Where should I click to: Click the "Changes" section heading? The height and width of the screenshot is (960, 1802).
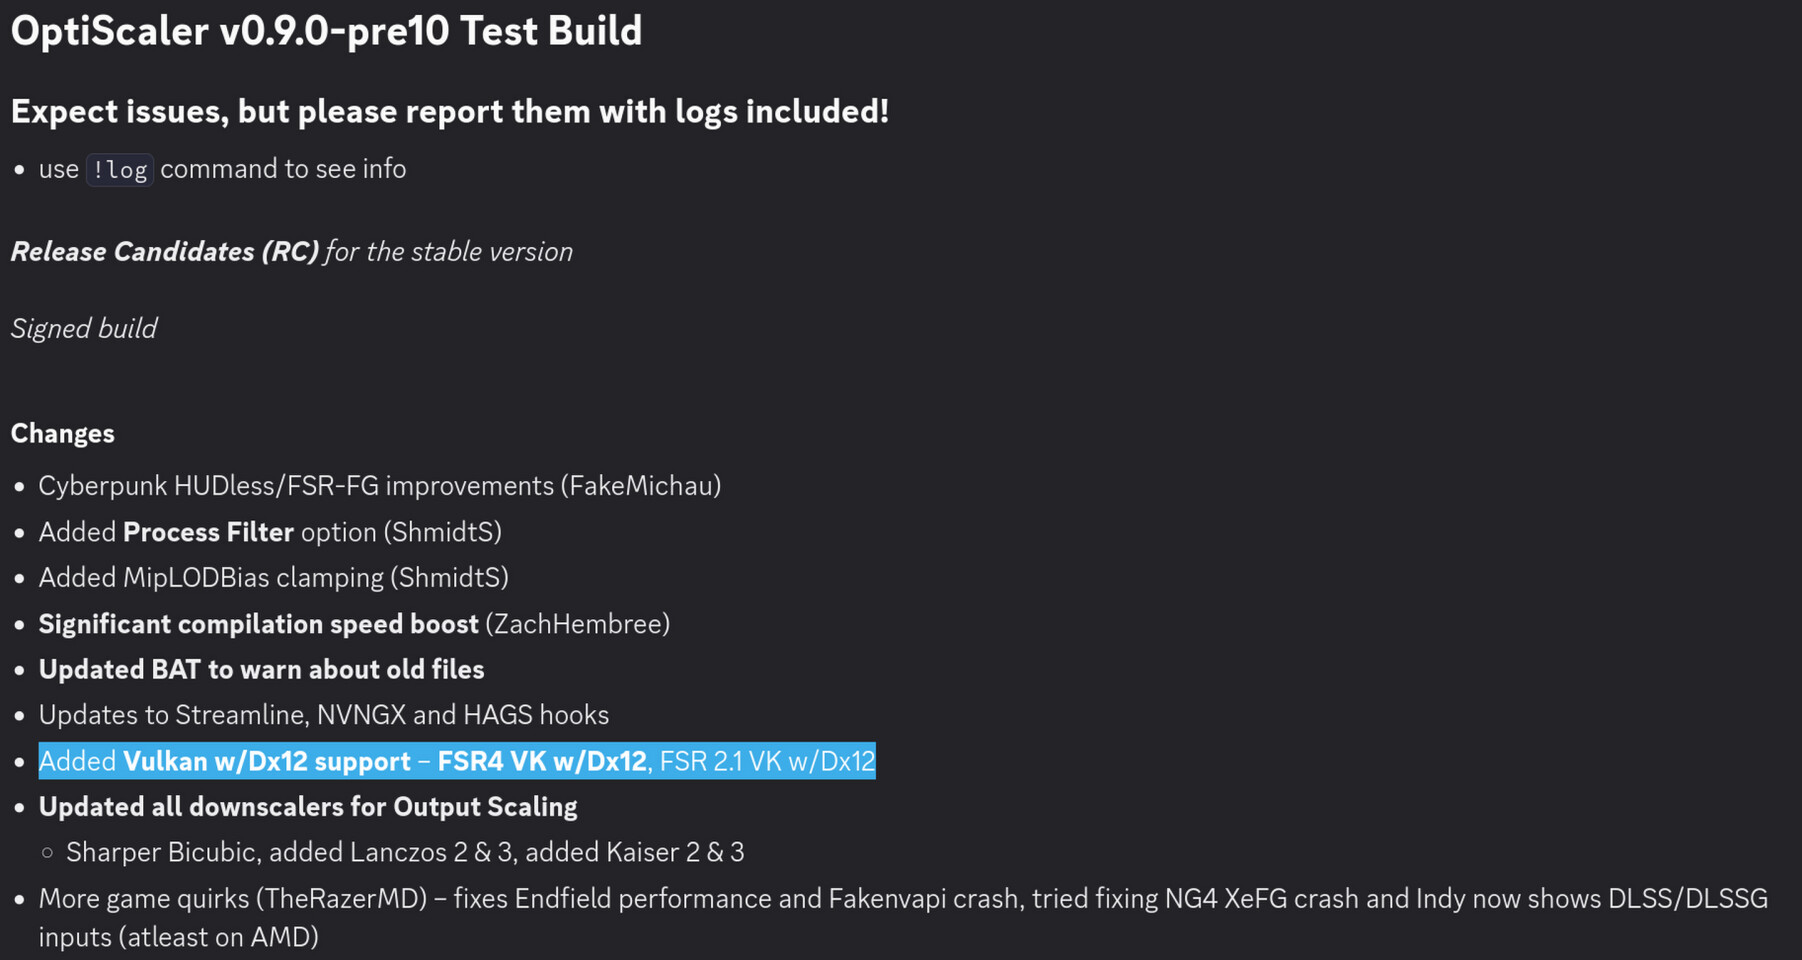click(x=62, y=433)
